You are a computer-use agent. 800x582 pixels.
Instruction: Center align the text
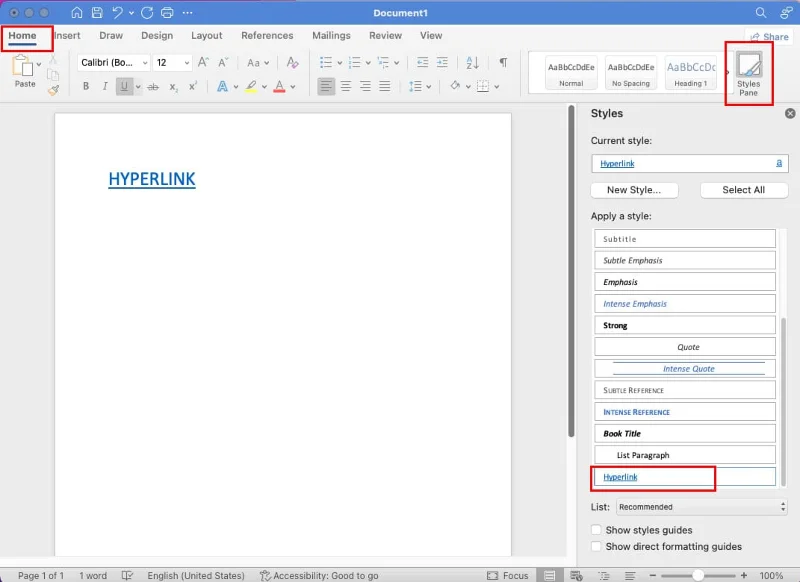(x=345, y=86)
